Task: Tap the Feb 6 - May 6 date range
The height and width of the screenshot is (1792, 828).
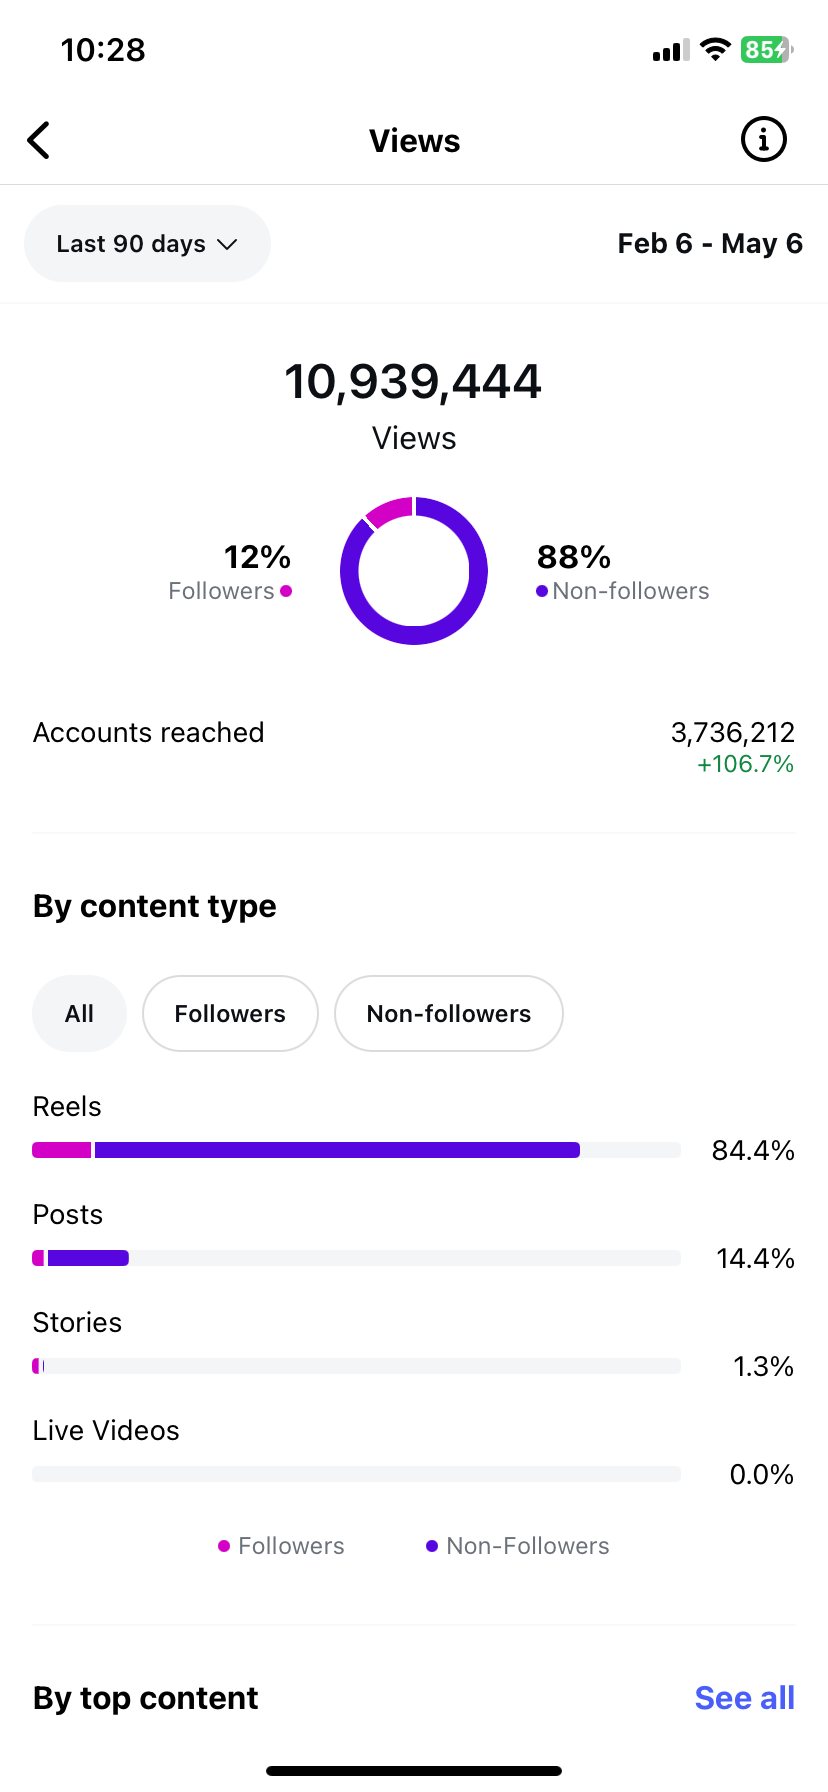Action: point(710,244)
